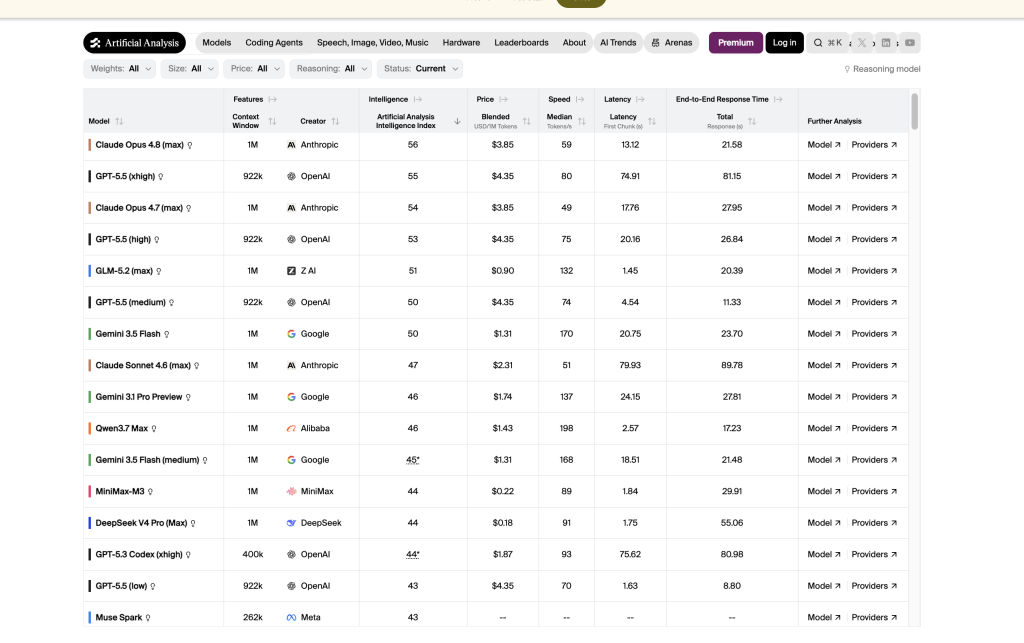Open Providers link for GPT-5.5 (xhigh)

tap(874, 176)
